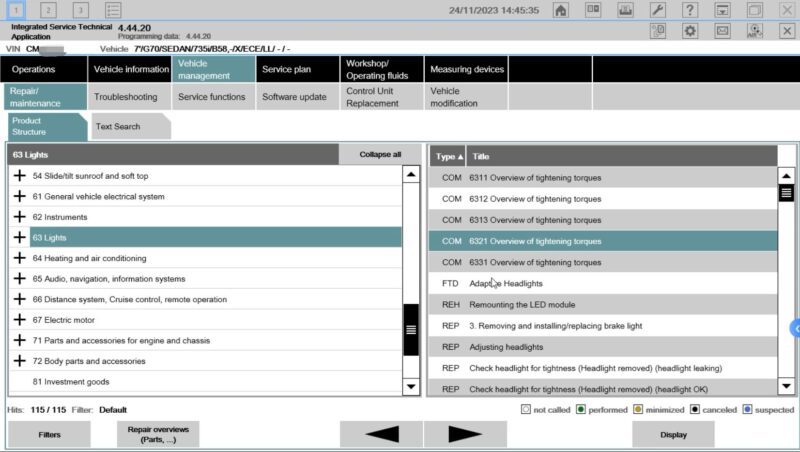Open the document copy icon in the second toolbar row
Screen dimensions: 800x452
tap(658, 31)
